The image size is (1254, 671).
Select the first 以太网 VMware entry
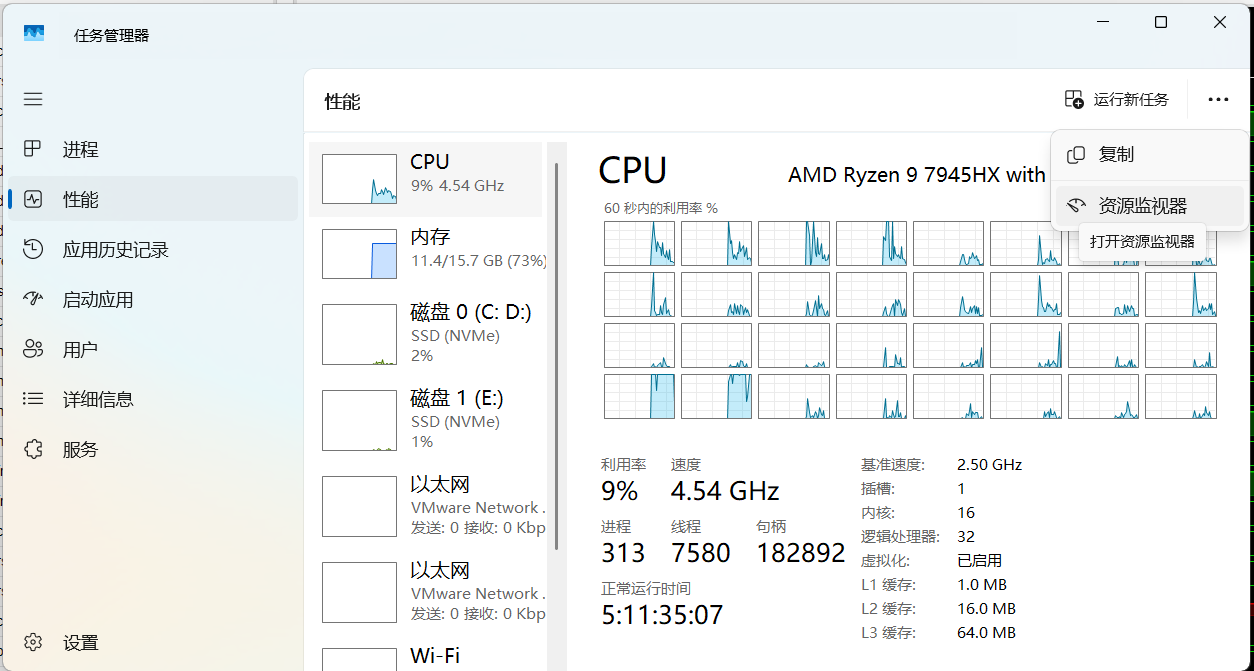tap(426, 505)
